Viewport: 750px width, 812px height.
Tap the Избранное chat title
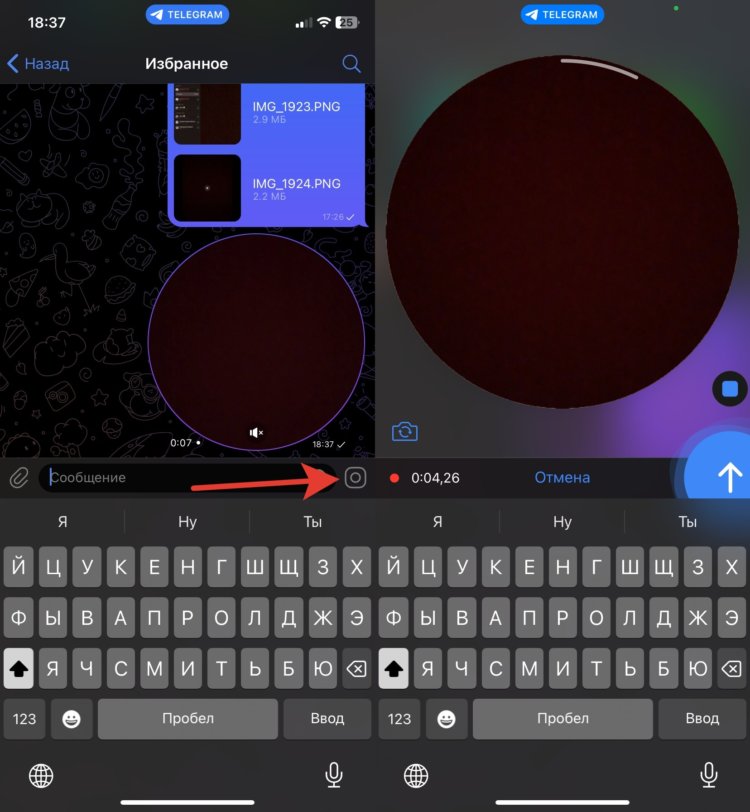pyautogui.click(x=186, y=64)
